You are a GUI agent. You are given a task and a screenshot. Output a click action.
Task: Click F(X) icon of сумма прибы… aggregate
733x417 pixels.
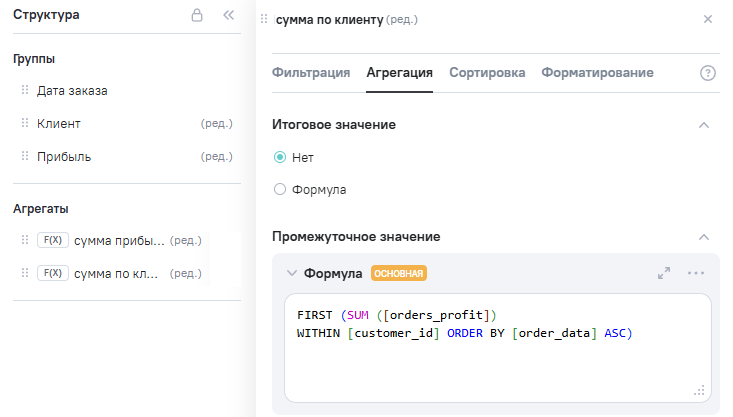(x=52, y=240)
